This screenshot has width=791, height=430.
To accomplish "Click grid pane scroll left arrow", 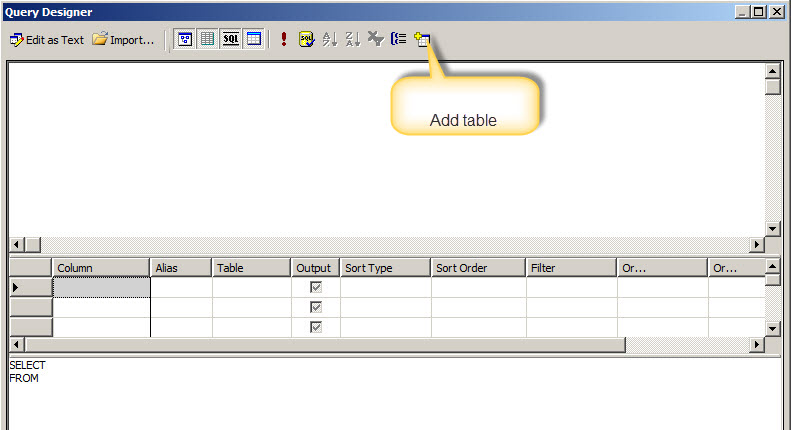I will 17,345.
